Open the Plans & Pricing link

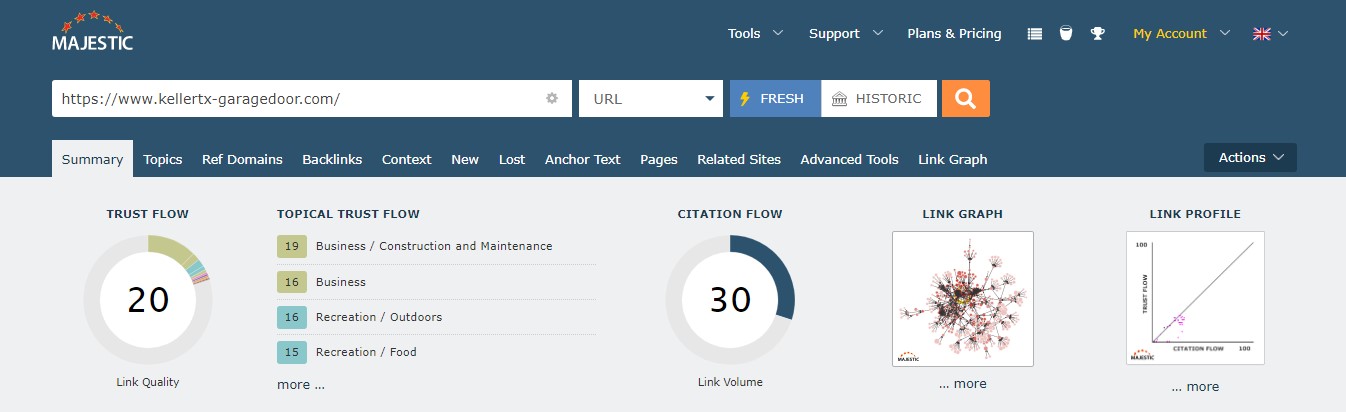coord(954,33)
